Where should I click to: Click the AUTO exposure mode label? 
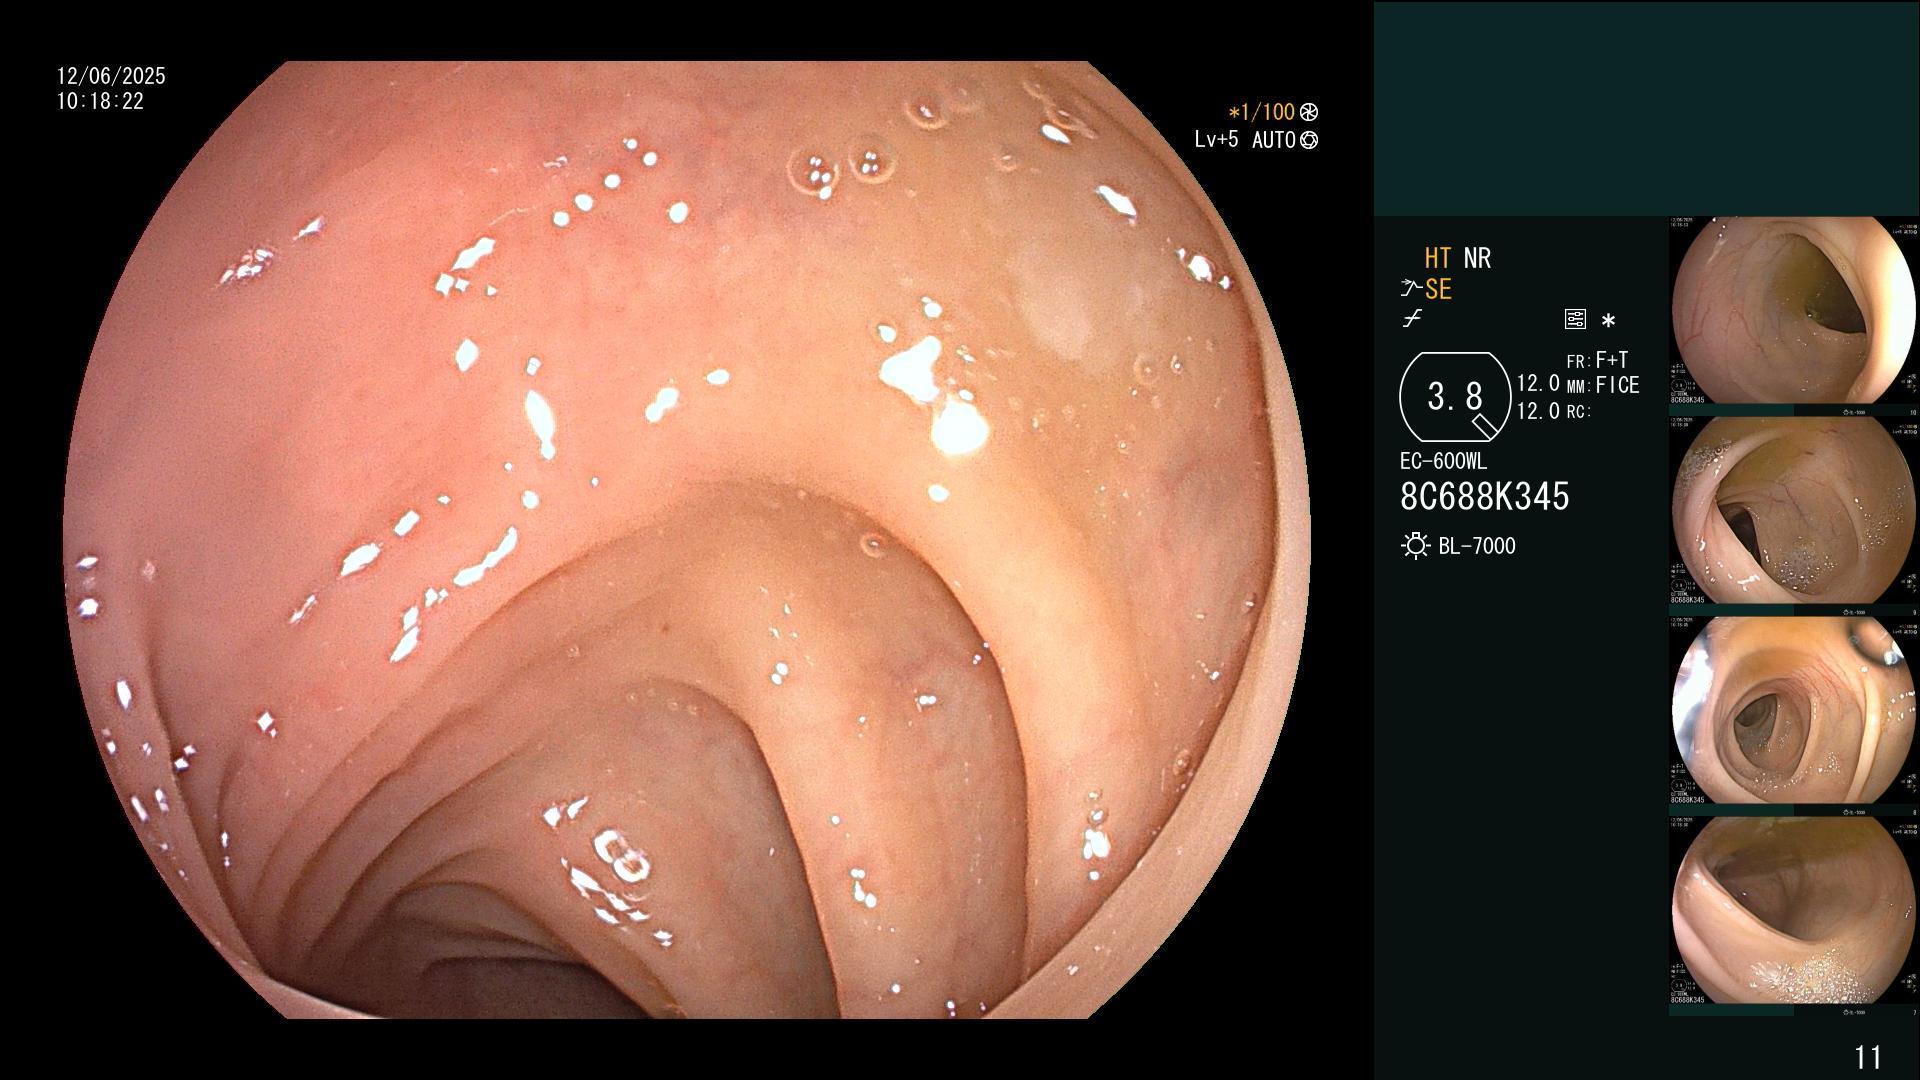[x=1274, y=140]
